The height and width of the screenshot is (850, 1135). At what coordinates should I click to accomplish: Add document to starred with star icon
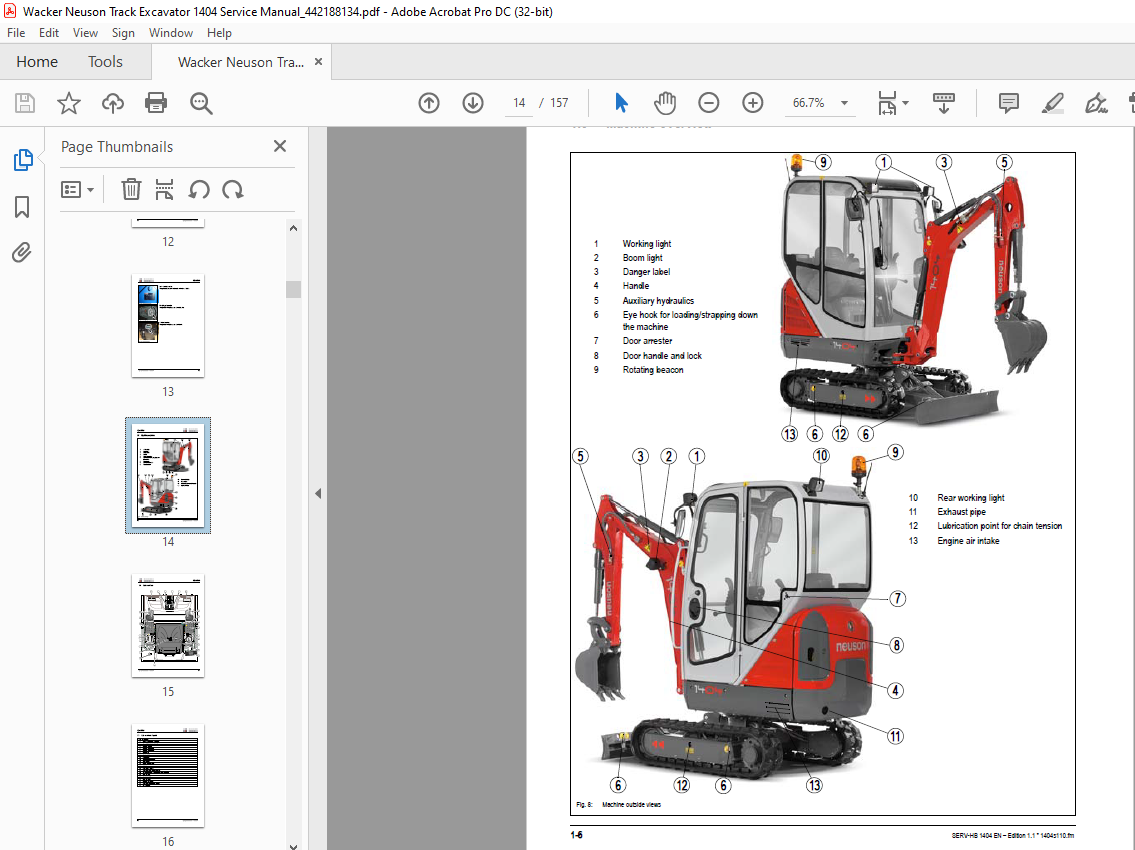point(69,103)
